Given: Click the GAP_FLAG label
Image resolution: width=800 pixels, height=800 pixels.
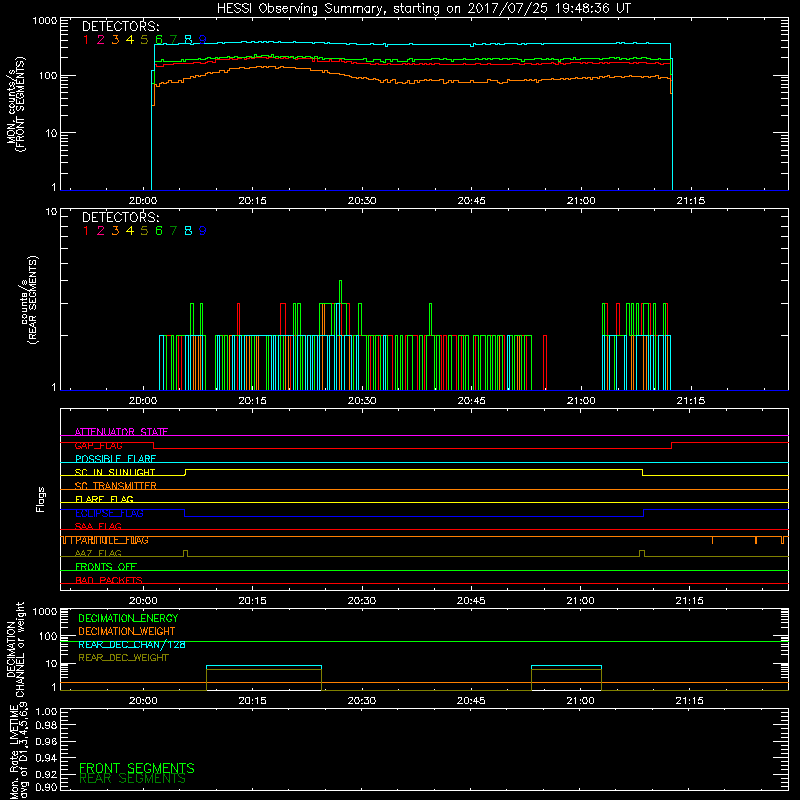Looking at the screenshot, I should point(98,445).
